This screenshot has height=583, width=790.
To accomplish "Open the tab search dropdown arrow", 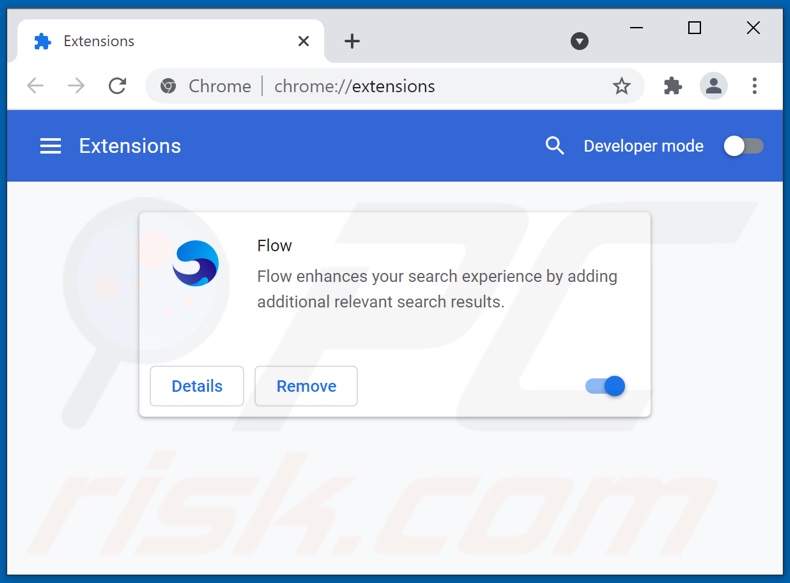I will [579, 41].
